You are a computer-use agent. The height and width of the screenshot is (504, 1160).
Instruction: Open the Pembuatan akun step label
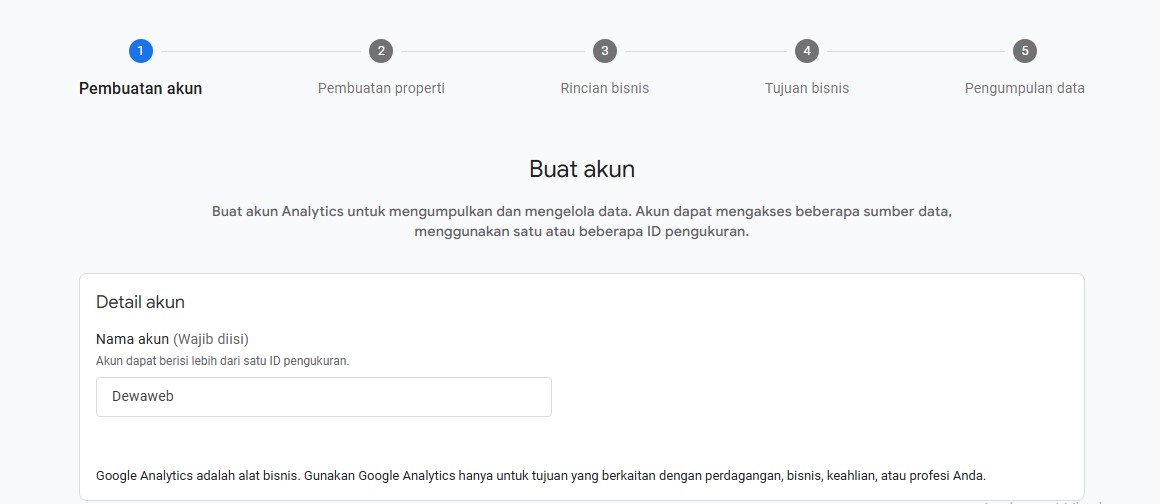coord(141,88)
